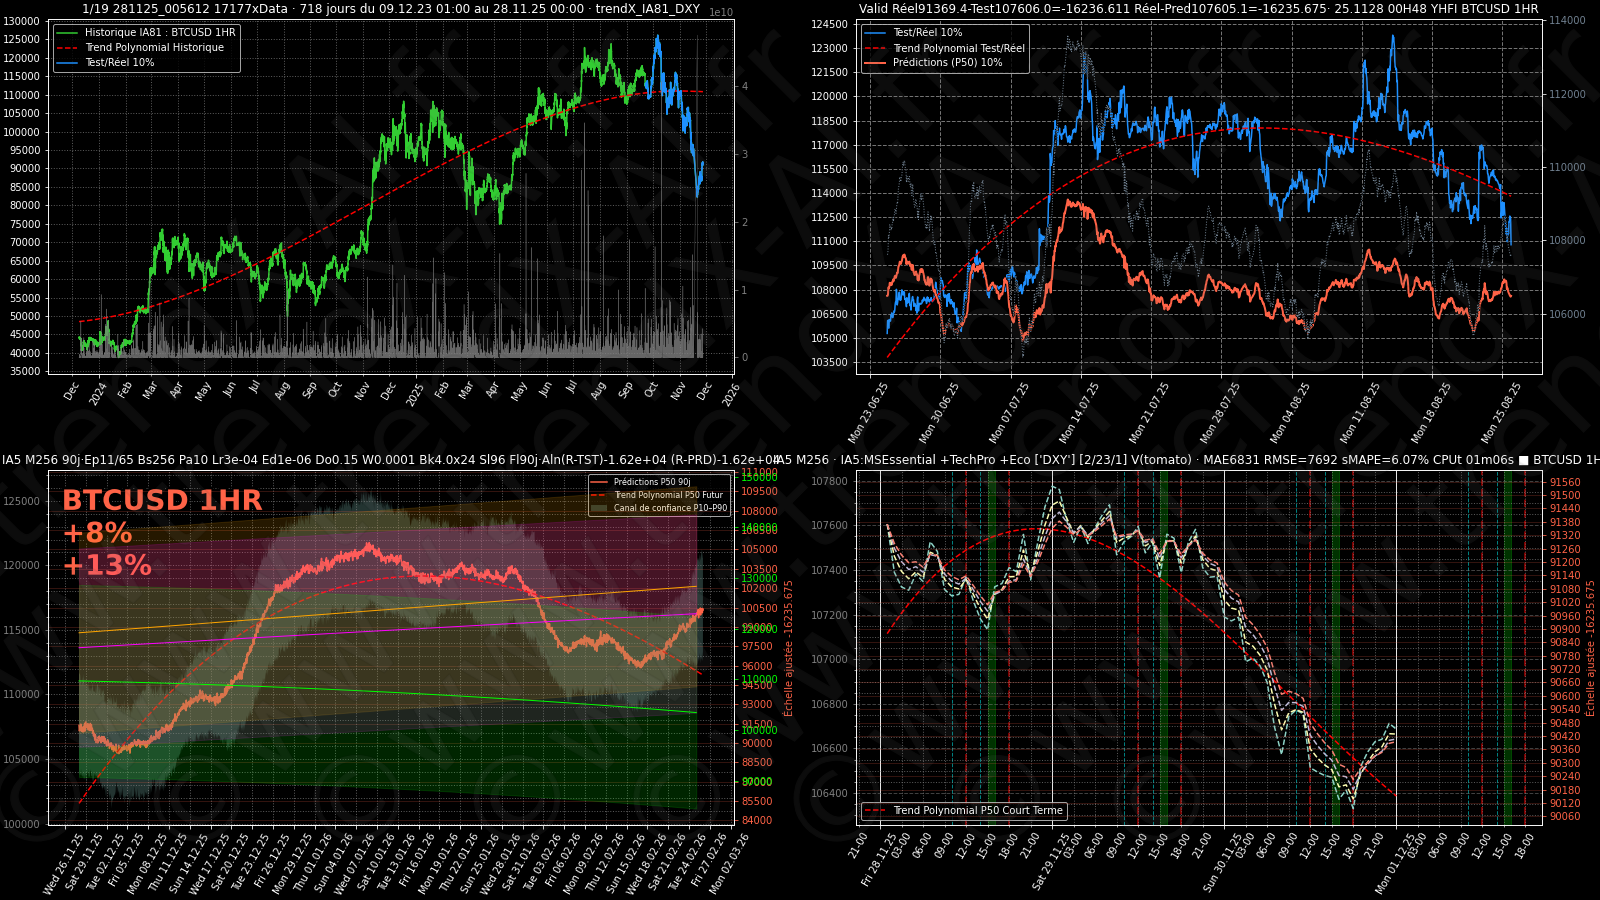1600x900 pixels.
Task: Click the 2025 tick on the history chart
Action: click(x=415, y=394)
